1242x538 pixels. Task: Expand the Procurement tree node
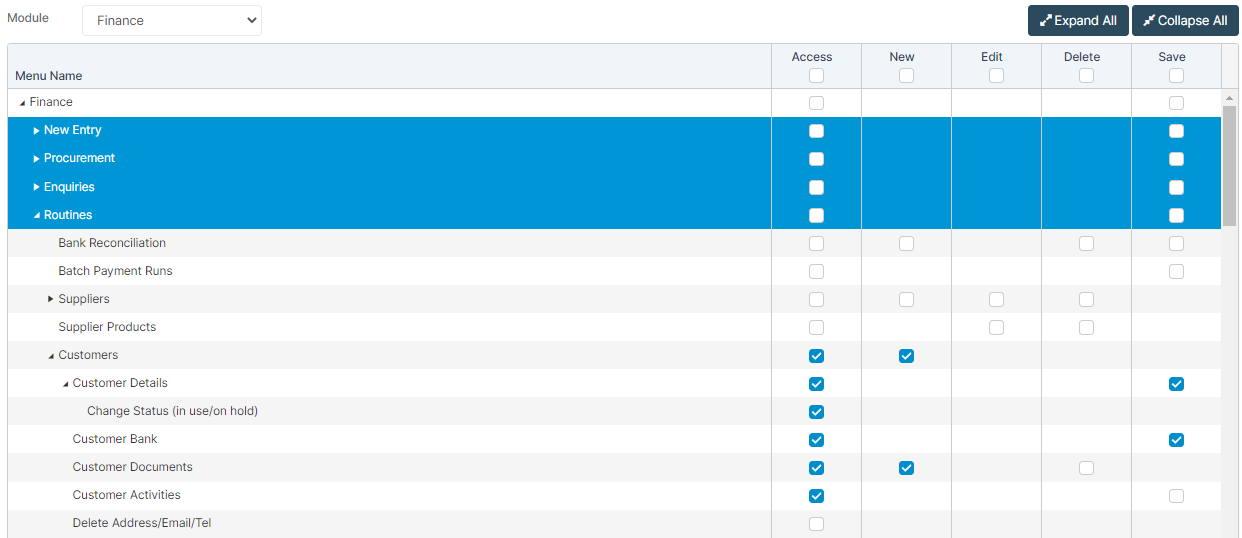click(37, 159)
